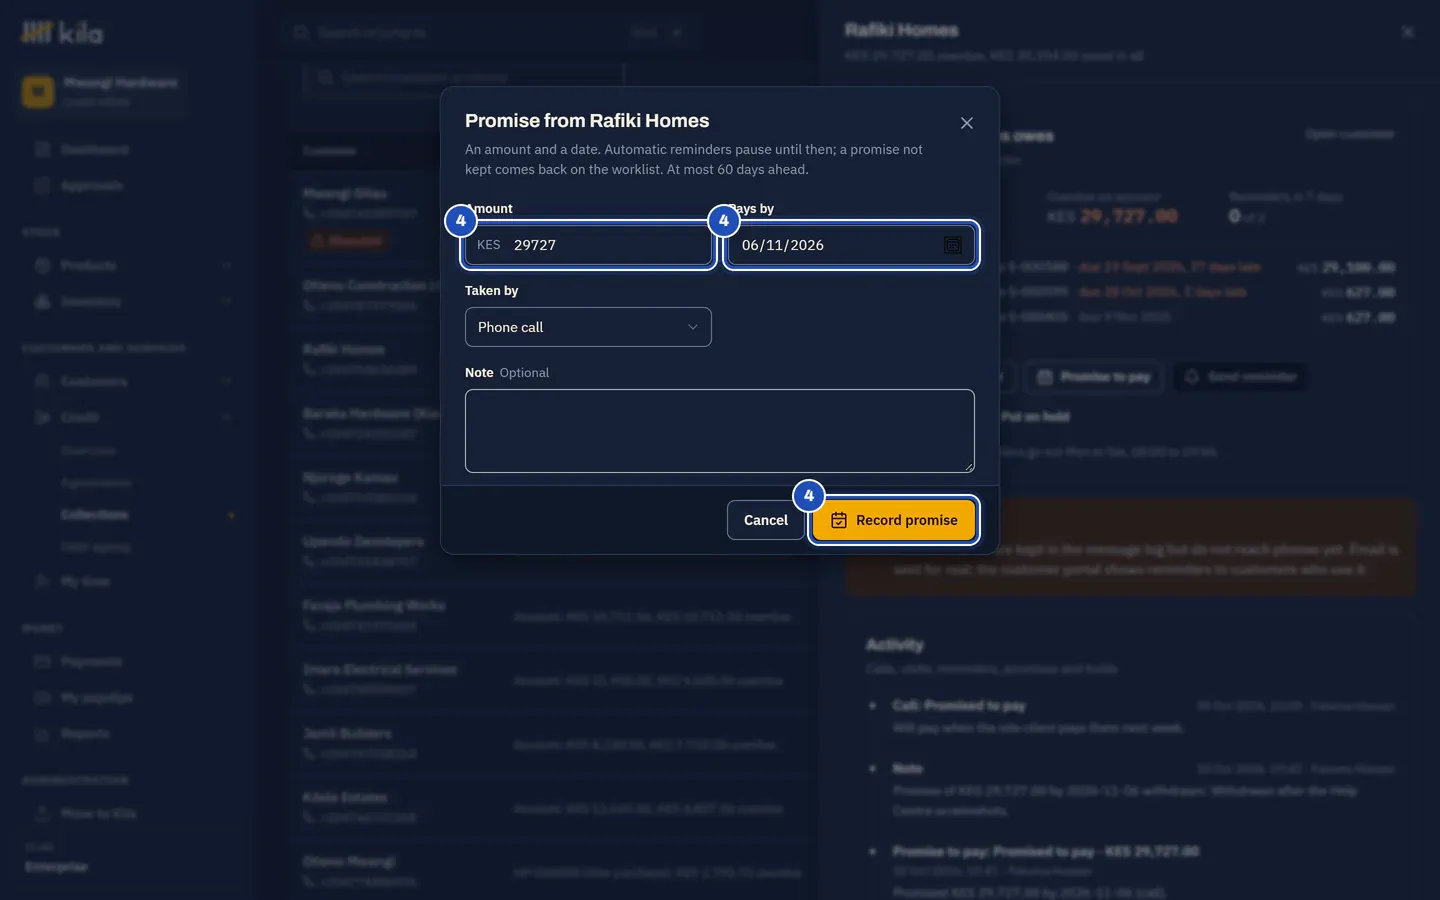Click the Pays by date field

(x=851, y=245)
